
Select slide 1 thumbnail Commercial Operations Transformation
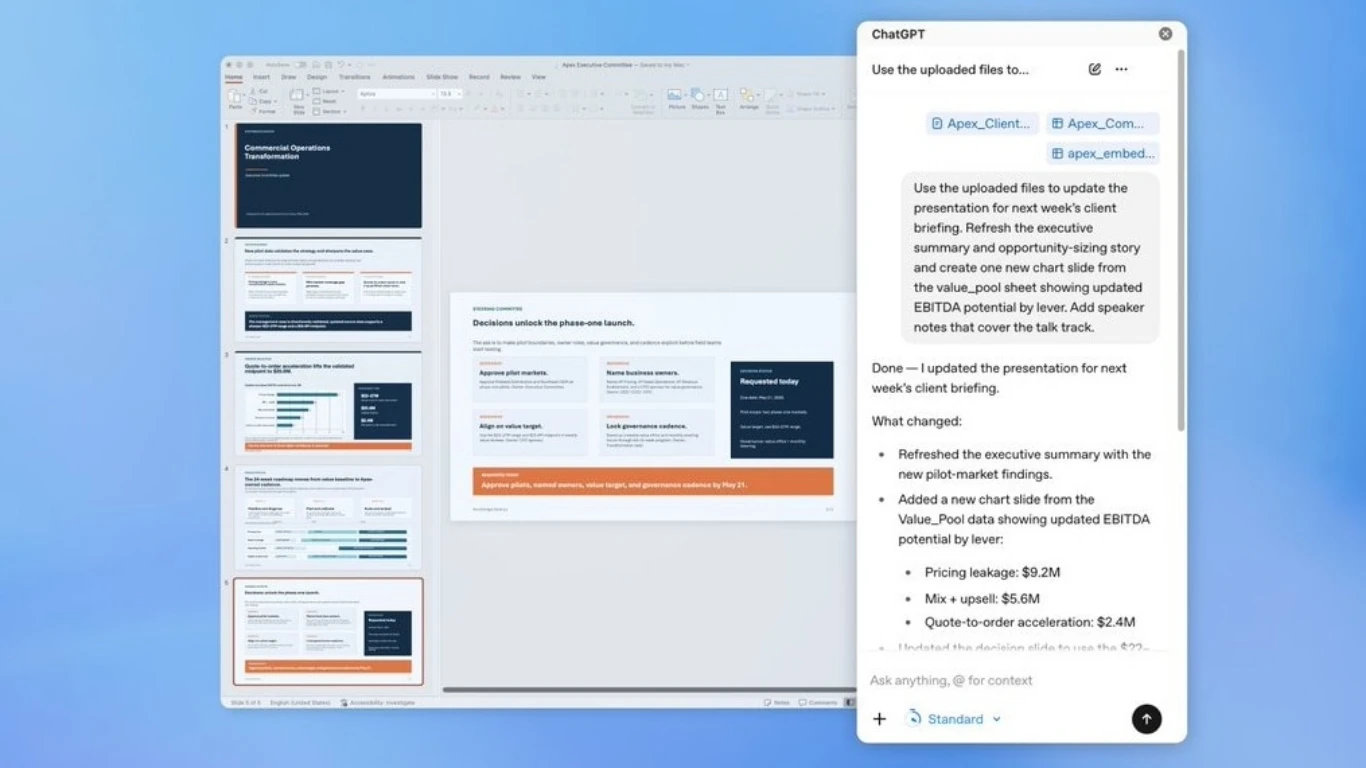328,175
